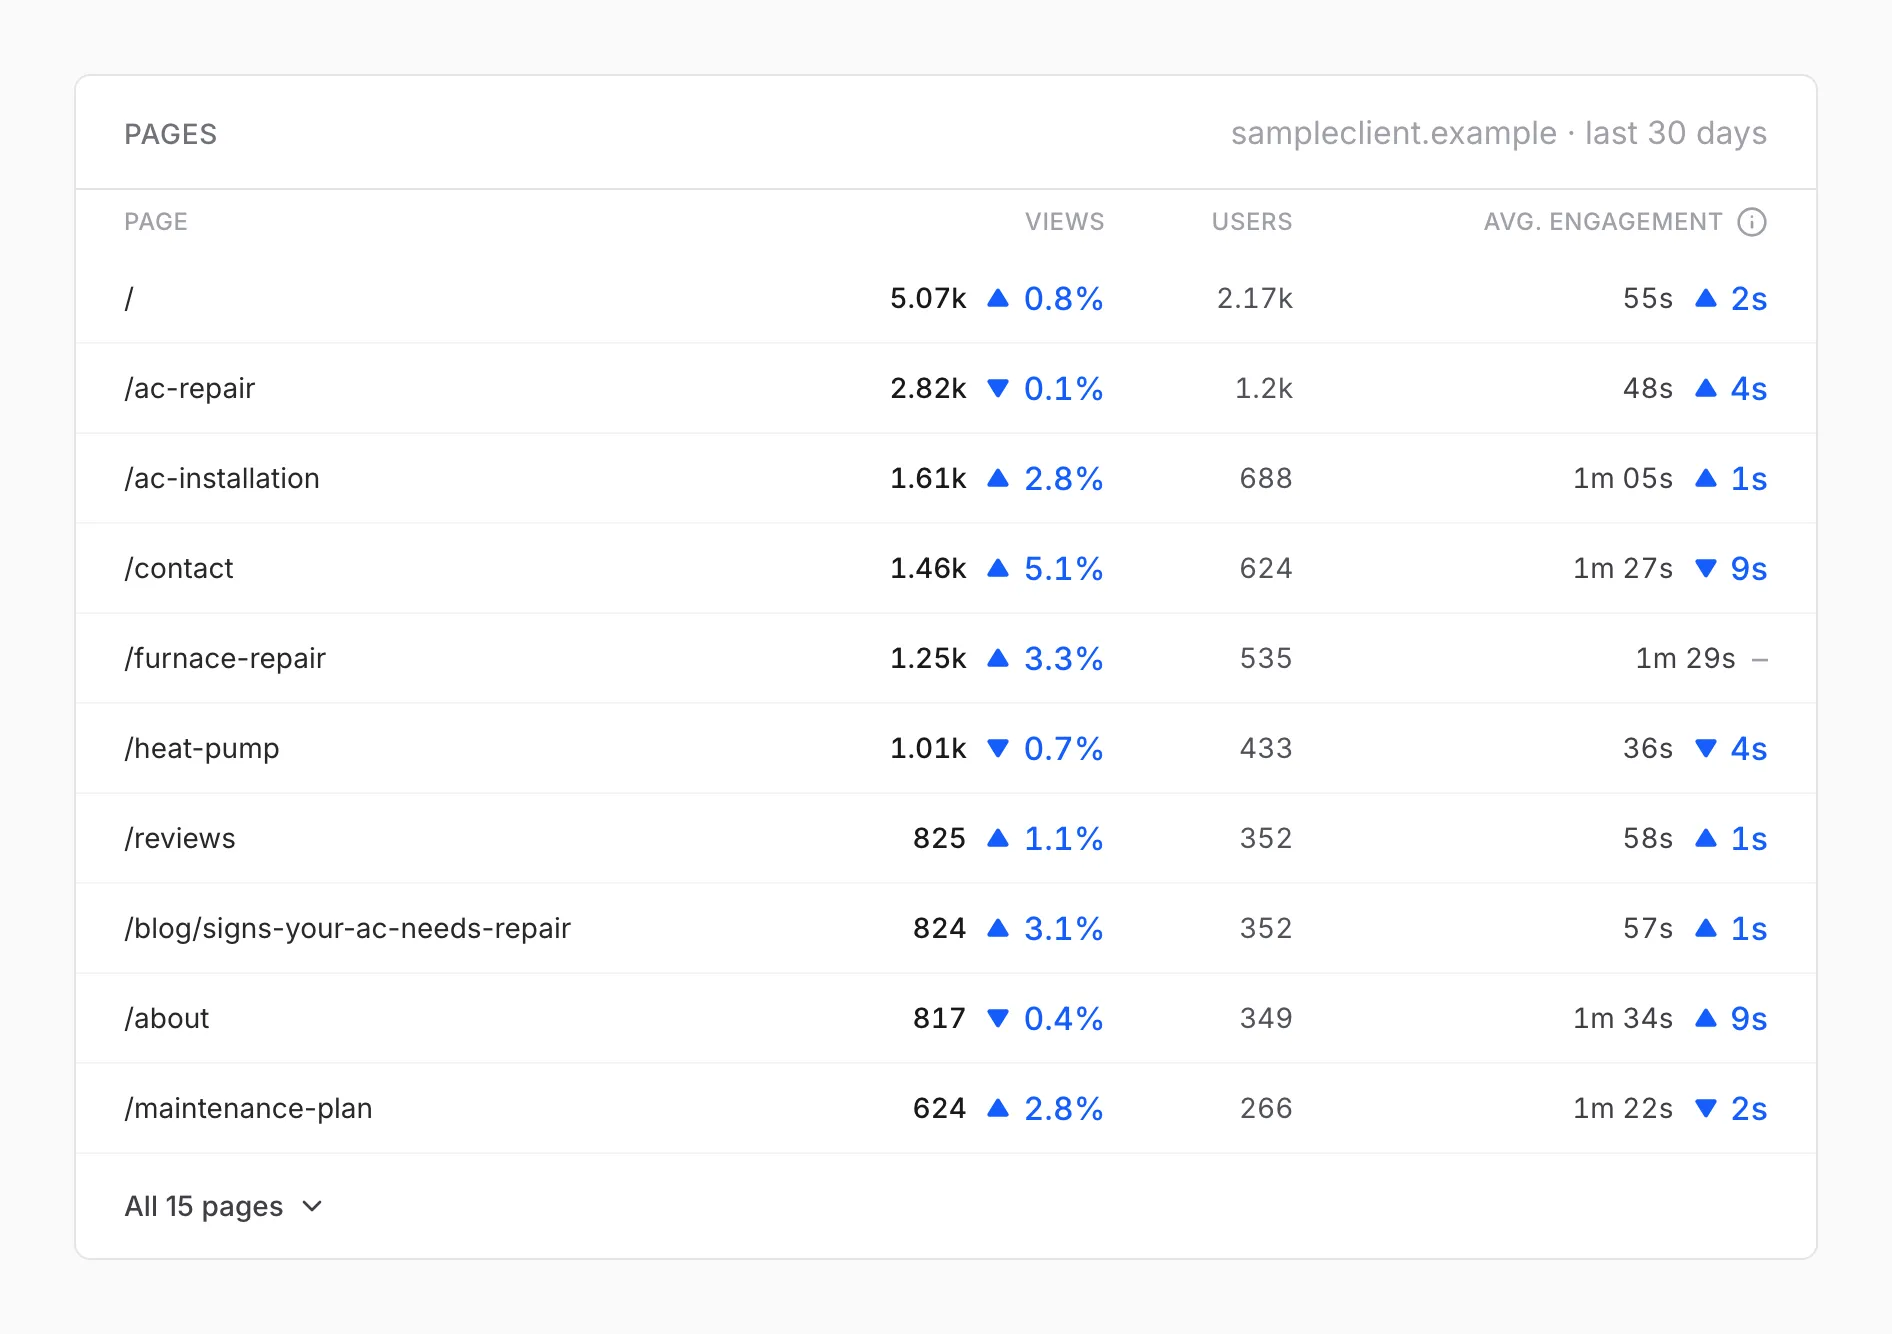Viewport: 1892px width, 1334px height.
Task: Select the /heat-pump page path
Action: click(x=202, y=748)
